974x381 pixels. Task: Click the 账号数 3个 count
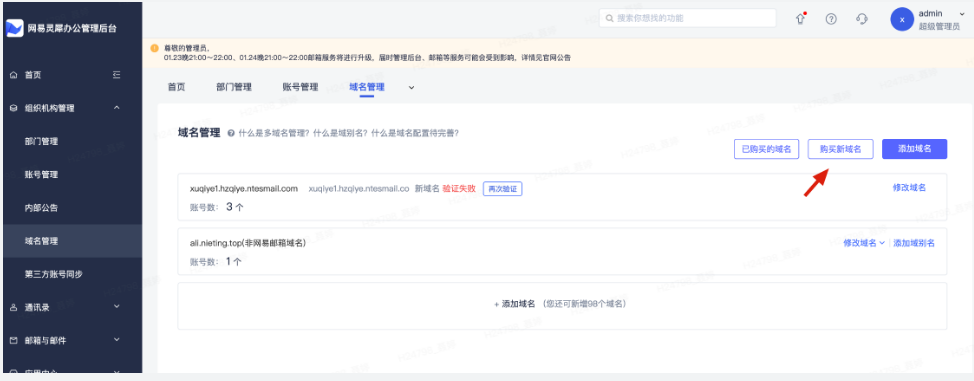coord(216,207)
